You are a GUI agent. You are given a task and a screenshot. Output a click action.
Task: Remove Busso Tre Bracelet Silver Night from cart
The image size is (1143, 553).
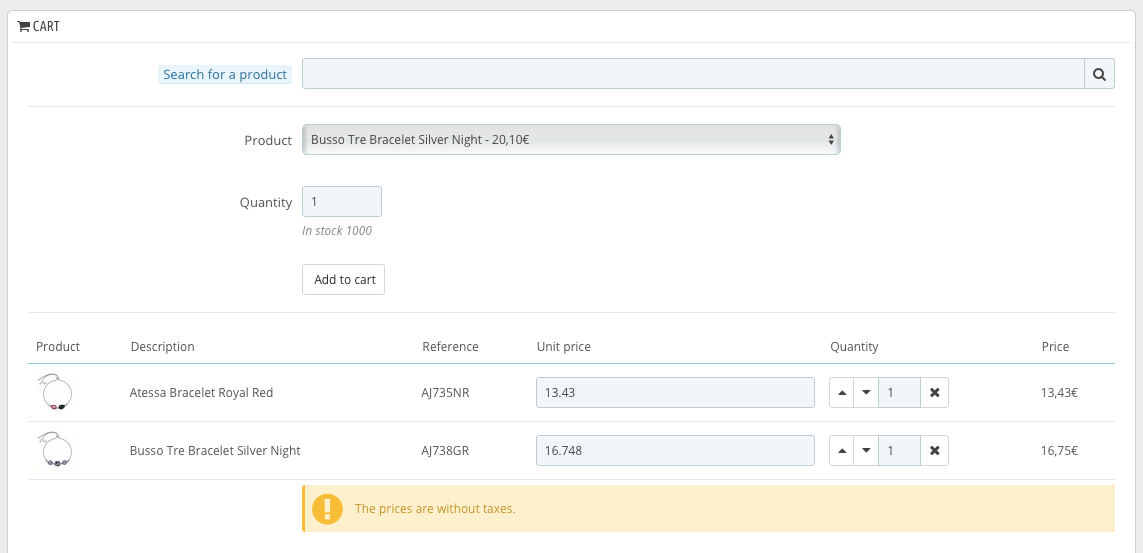pos(934,451)
